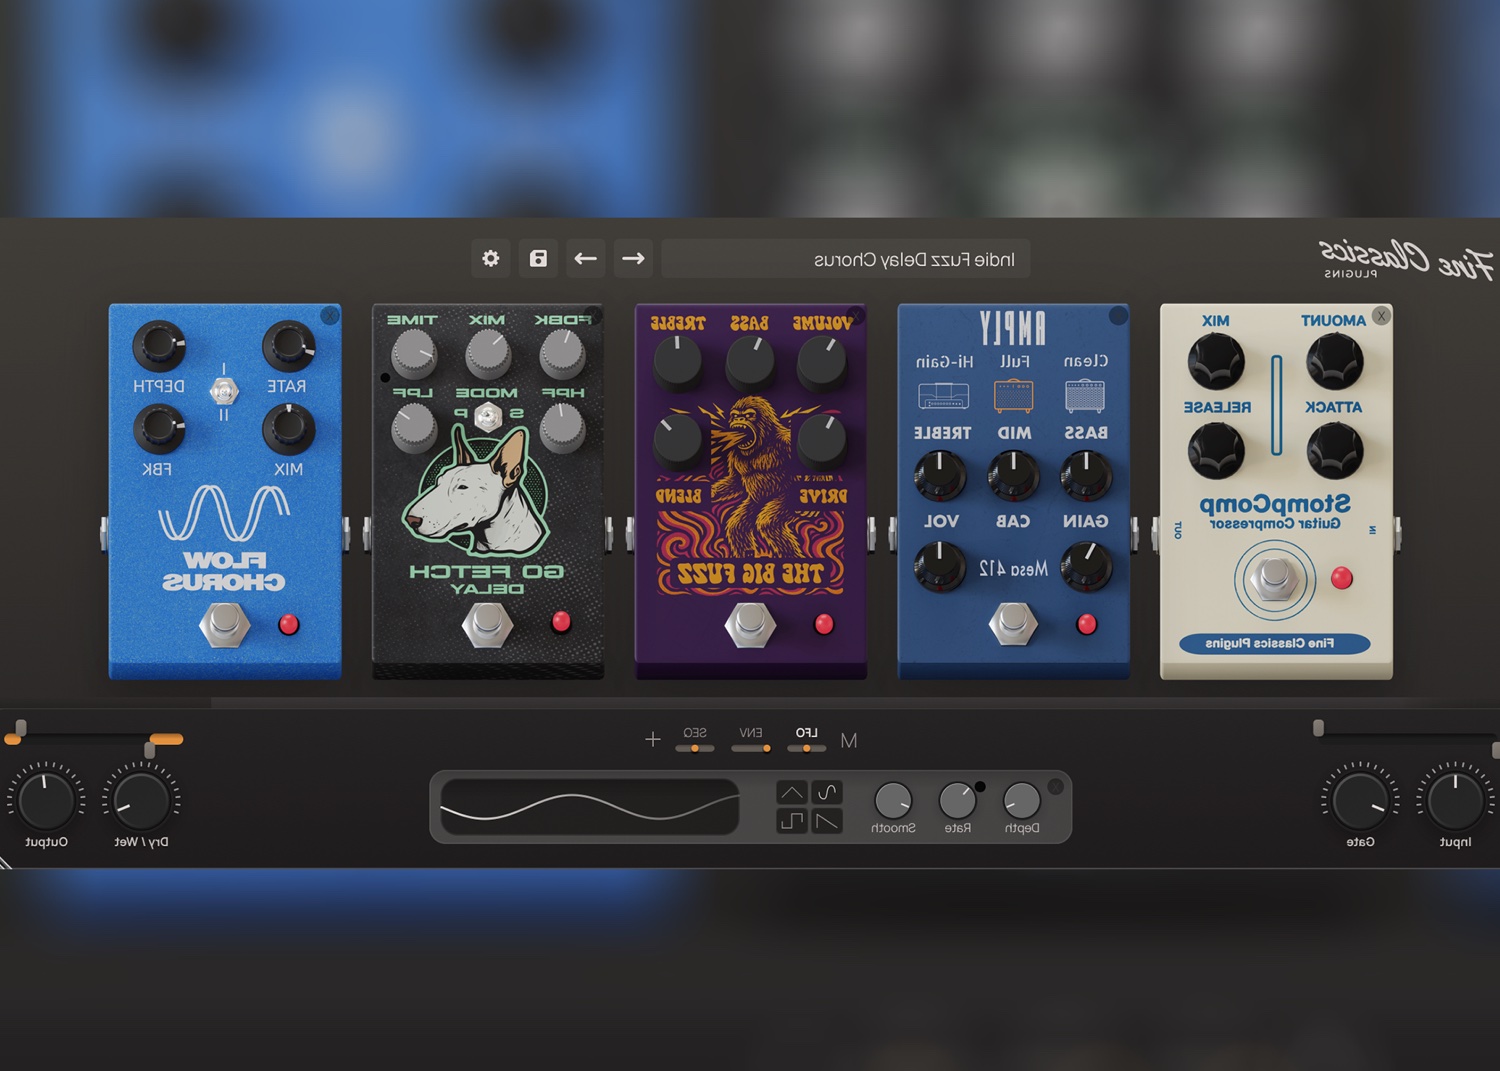Image resolution: width=1500 pixels, height=1071 pixels.
Task: Click the M icon beside the LFO tab
Action: click(849, 741)
